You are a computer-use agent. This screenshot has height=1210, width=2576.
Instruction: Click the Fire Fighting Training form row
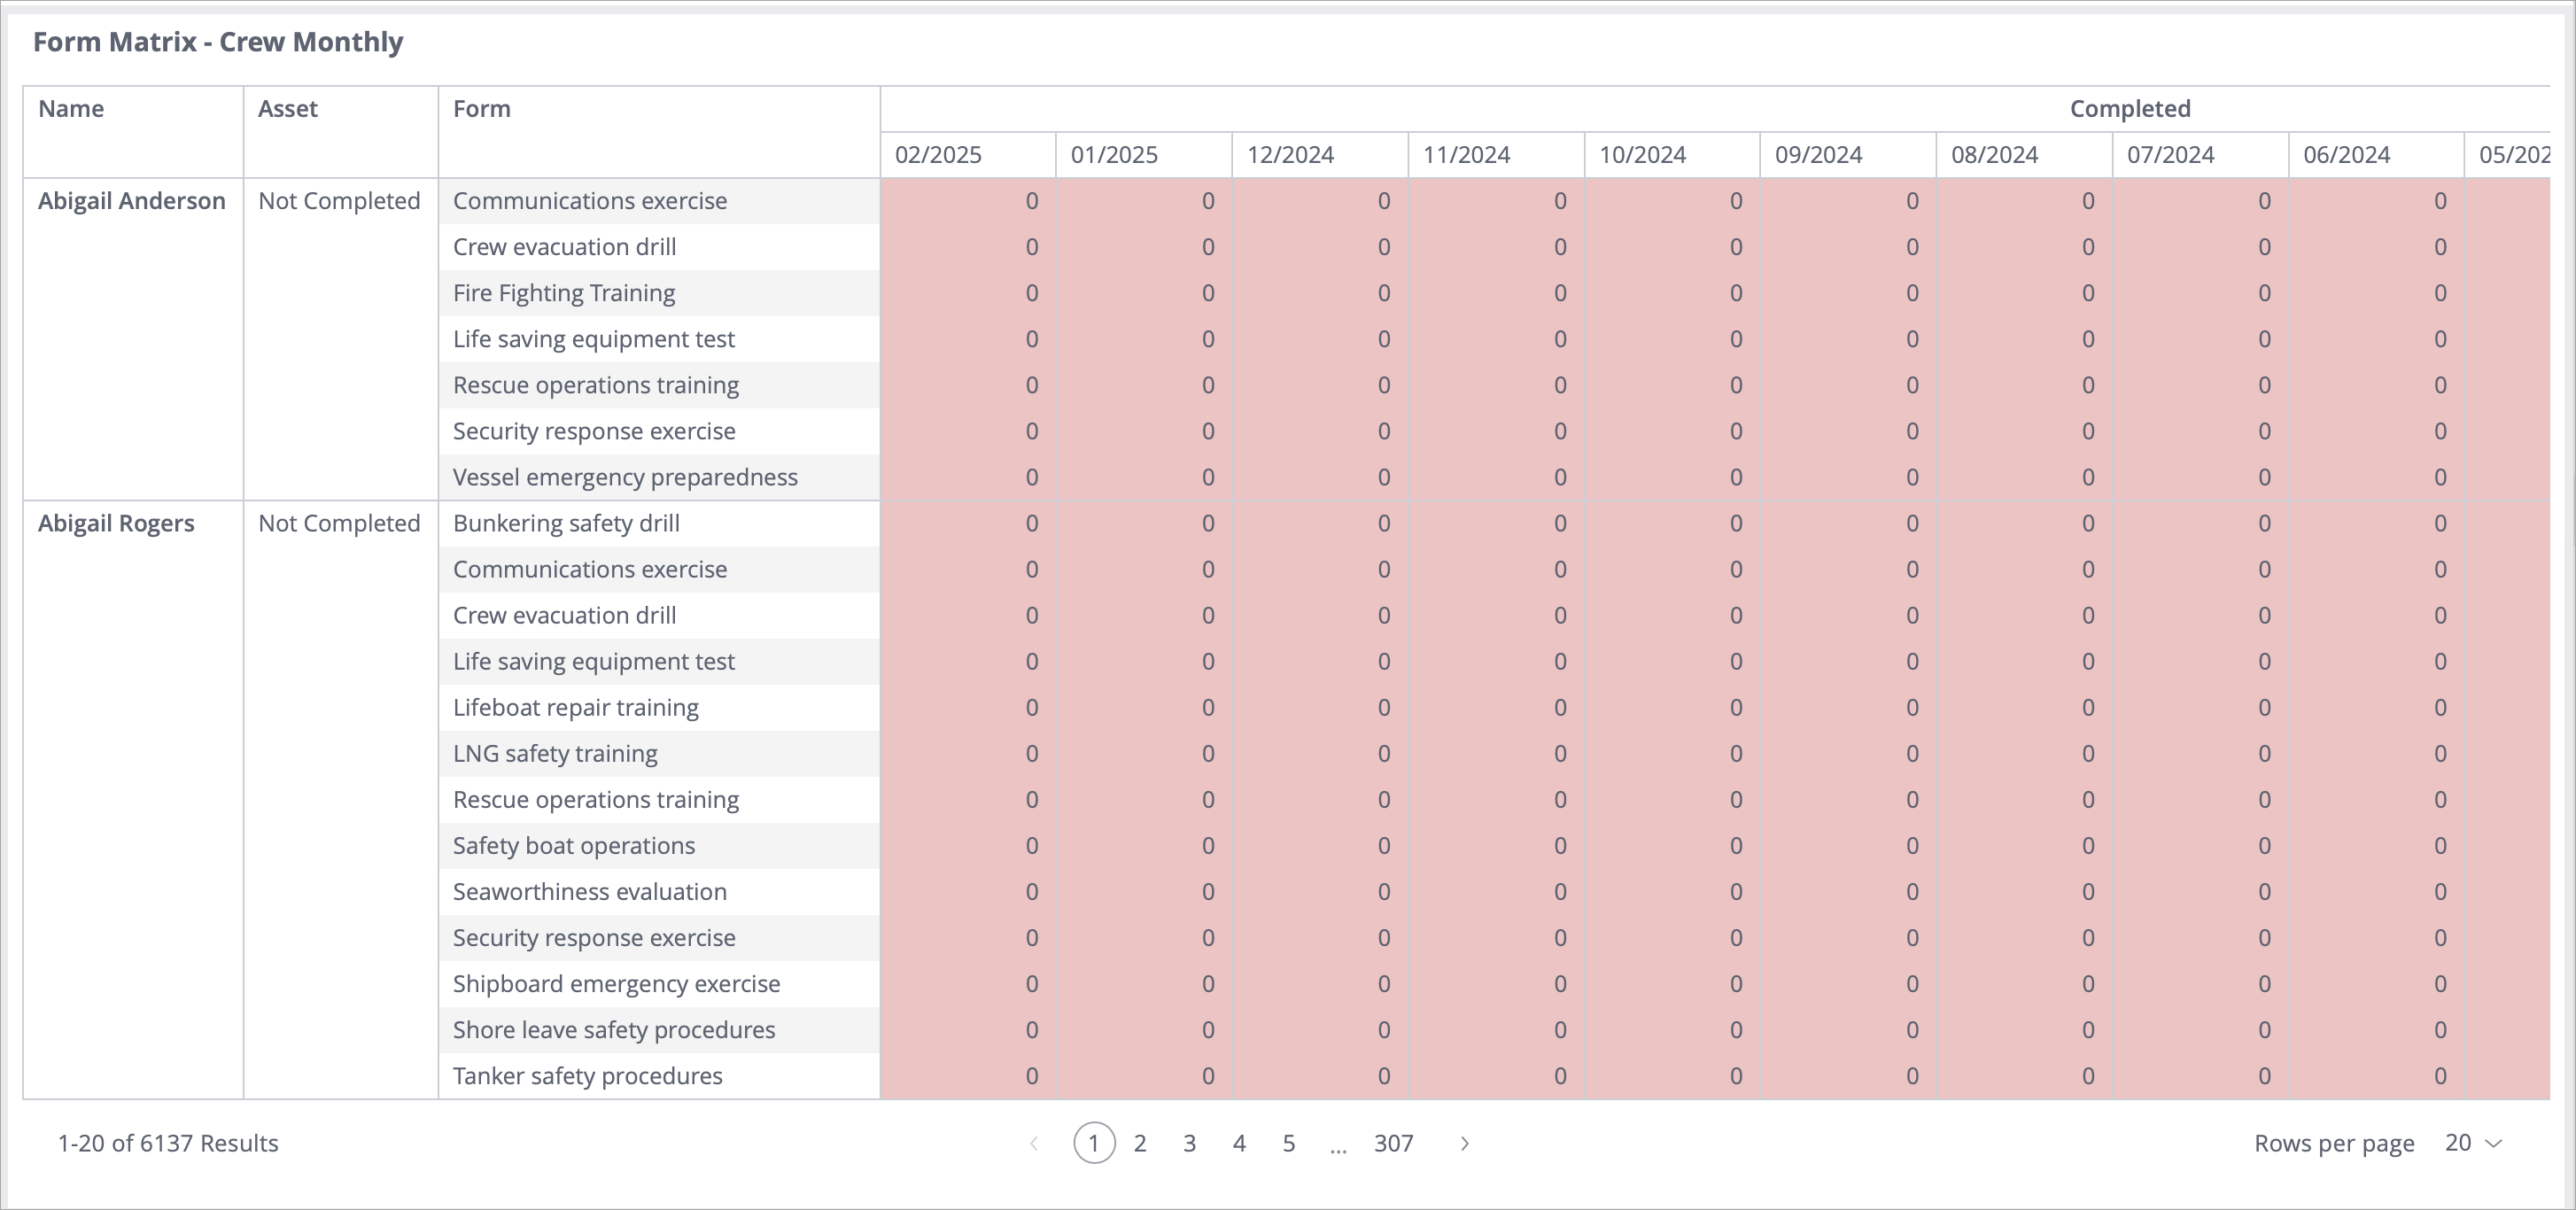(563, 292)
